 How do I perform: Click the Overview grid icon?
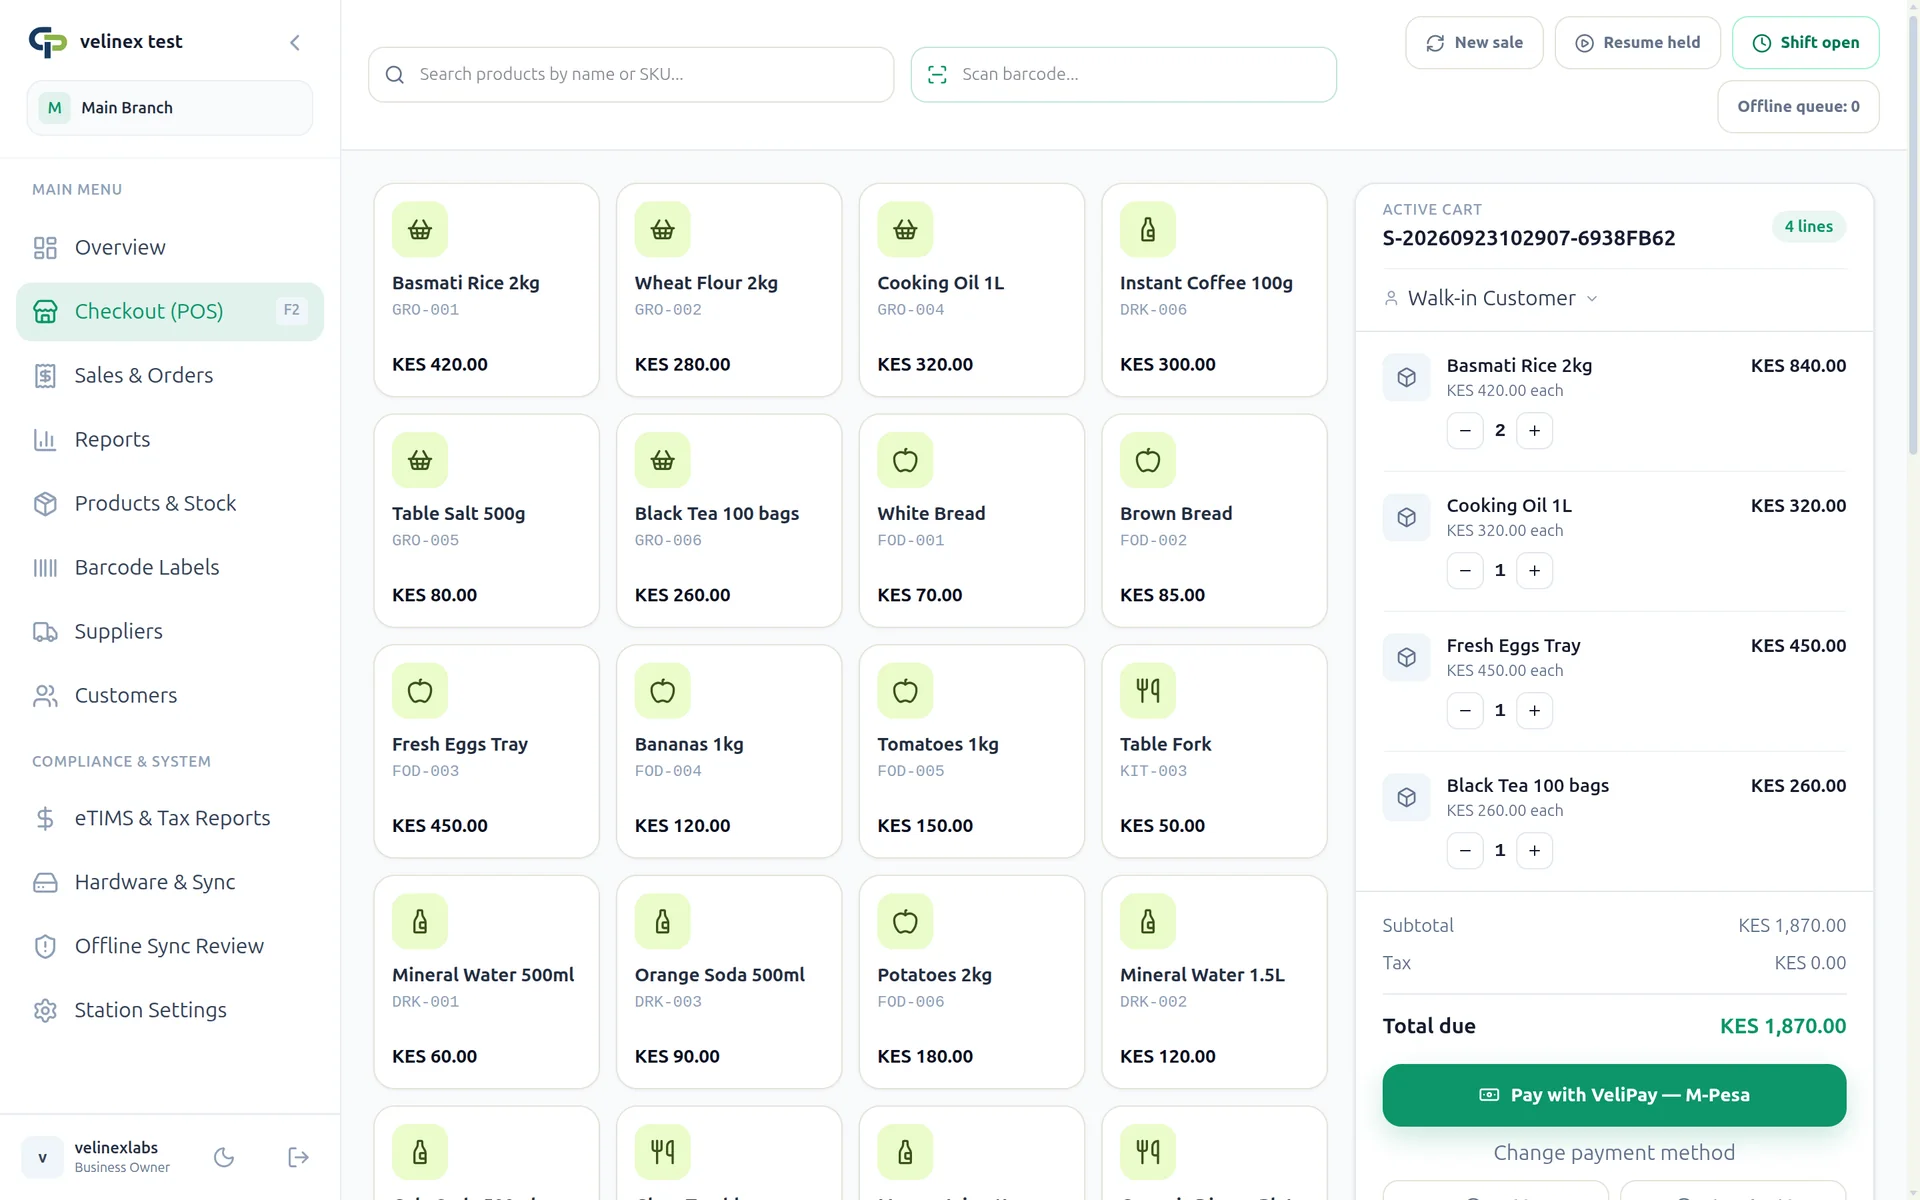pyautogui.click(x=45, y=247)
